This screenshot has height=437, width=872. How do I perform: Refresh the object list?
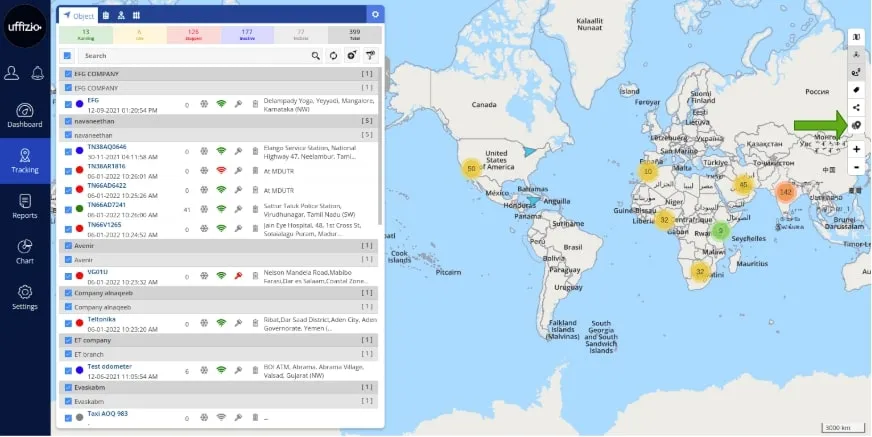coord(333,56)
